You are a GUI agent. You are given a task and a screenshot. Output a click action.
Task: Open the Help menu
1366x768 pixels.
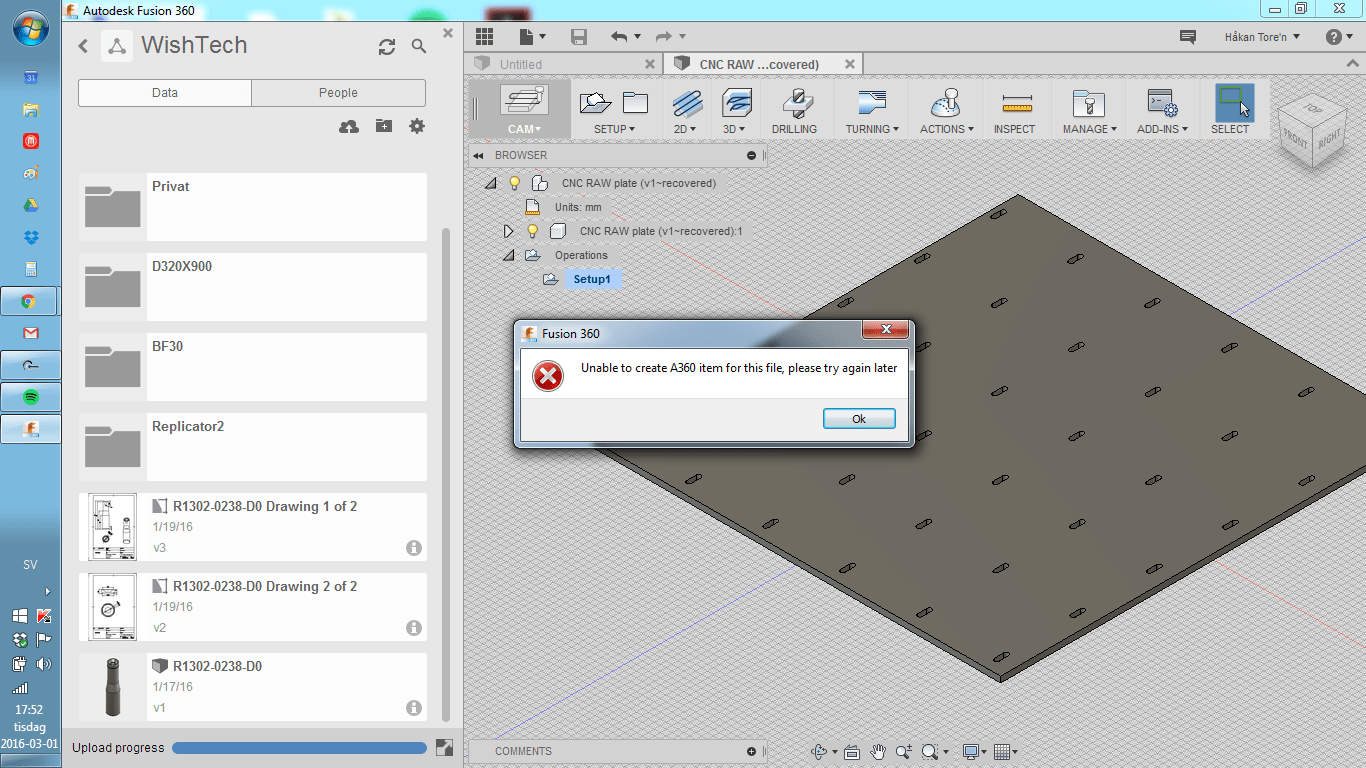1338,37
